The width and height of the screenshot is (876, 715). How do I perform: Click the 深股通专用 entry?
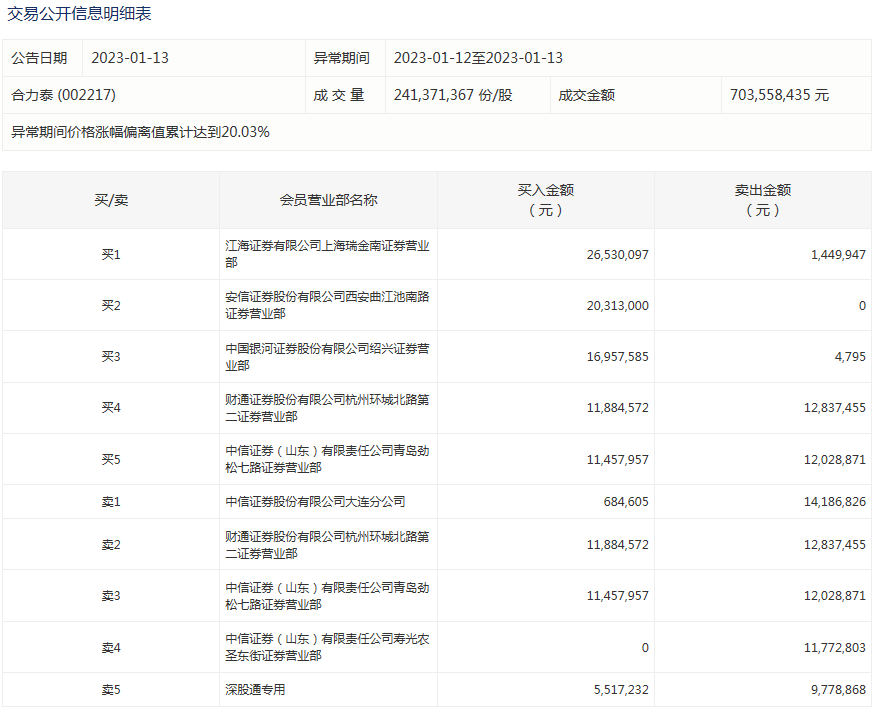[x=255, y=690]
